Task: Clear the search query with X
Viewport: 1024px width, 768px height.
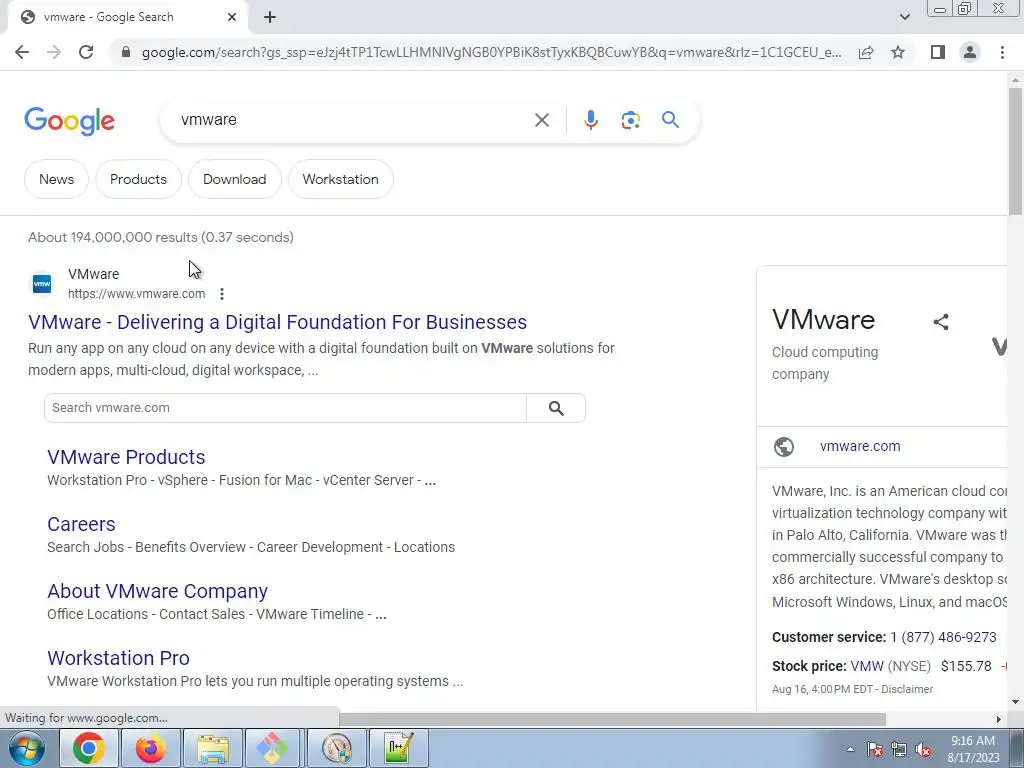Action: click(541, 120)
